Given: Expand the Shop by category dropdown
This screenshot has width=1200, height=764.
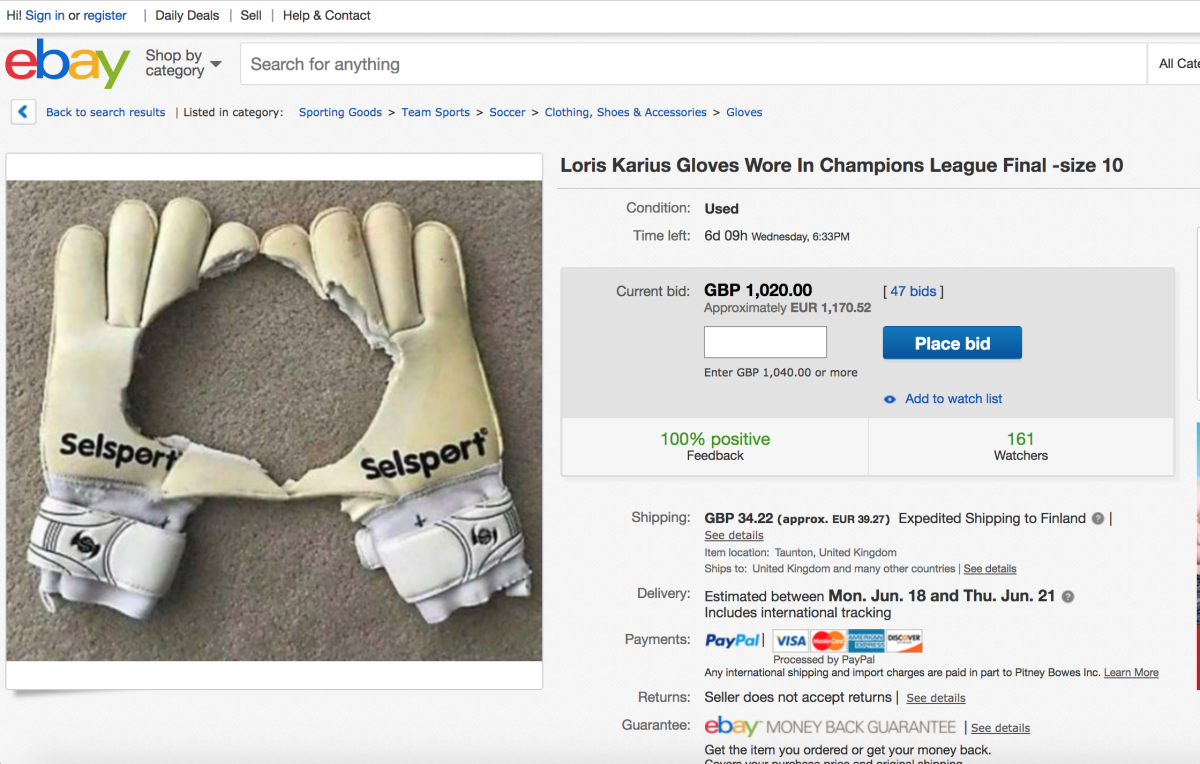Looking at the screenshot, I should [183, 64].
